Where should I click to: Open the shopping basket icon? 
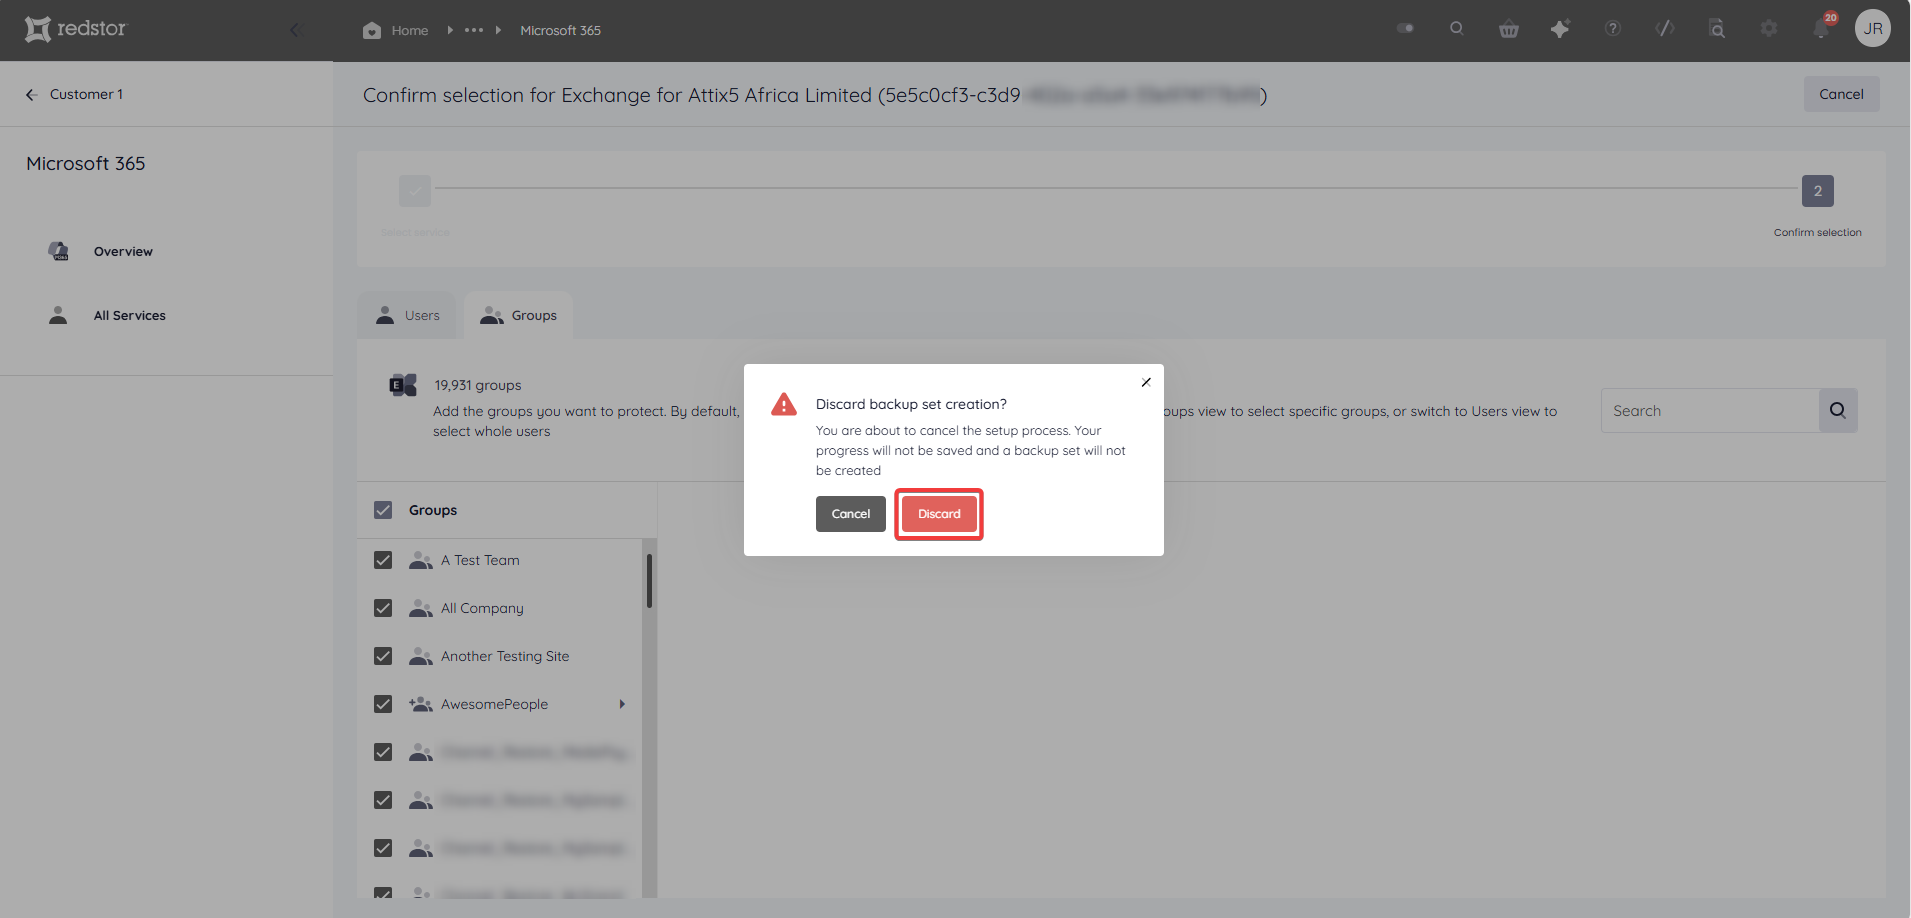click(x=1508, y=29)
